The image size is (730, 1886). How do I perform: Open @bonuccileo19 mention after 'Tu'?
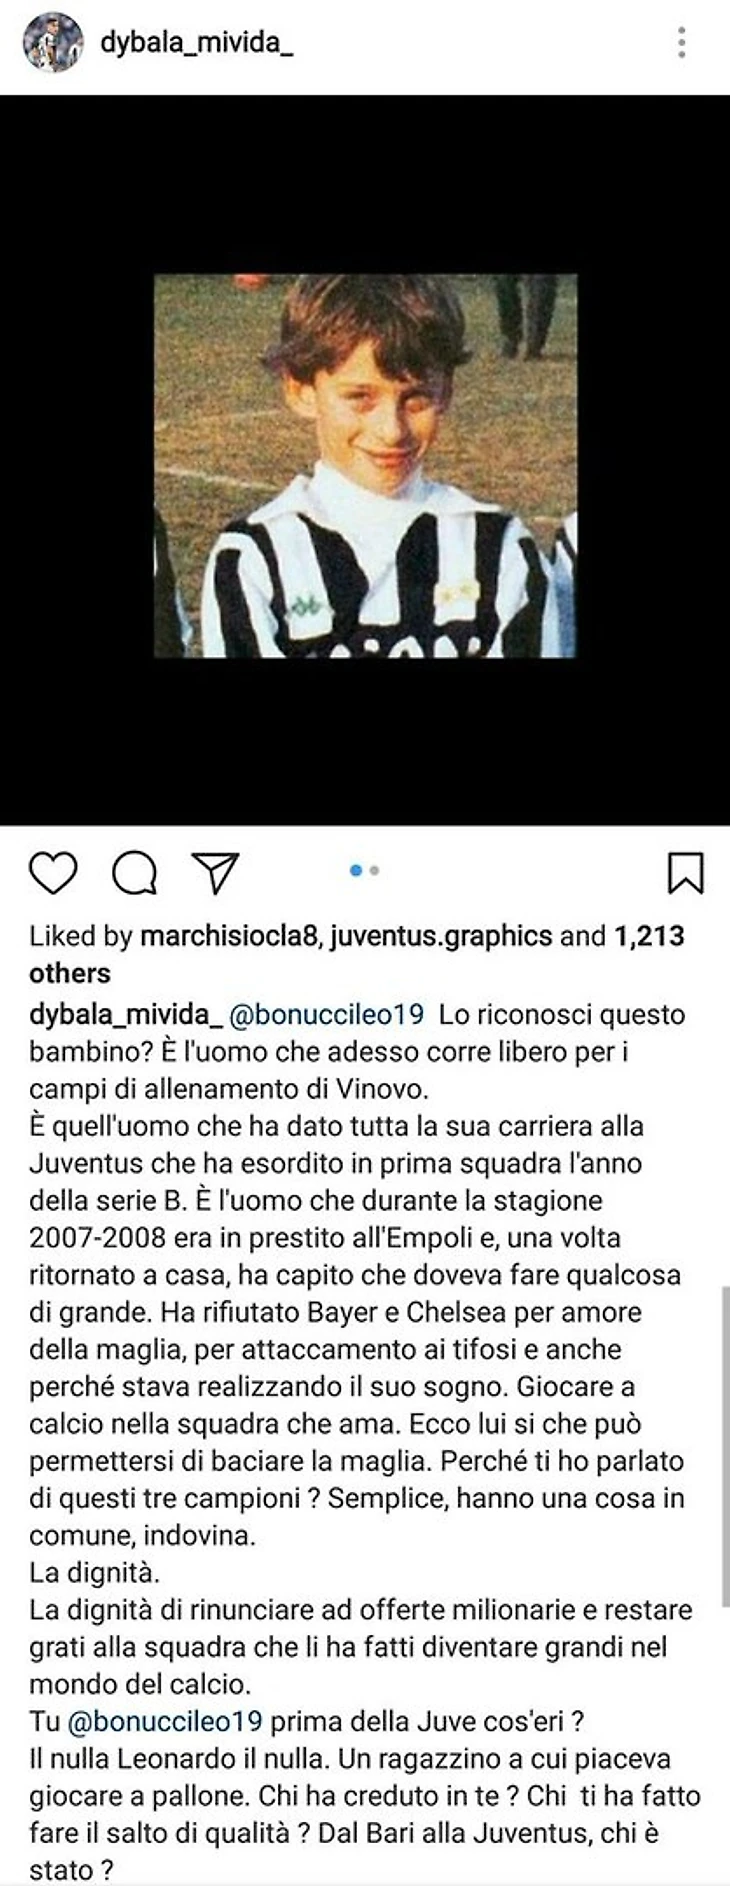tap(165, 1721)
